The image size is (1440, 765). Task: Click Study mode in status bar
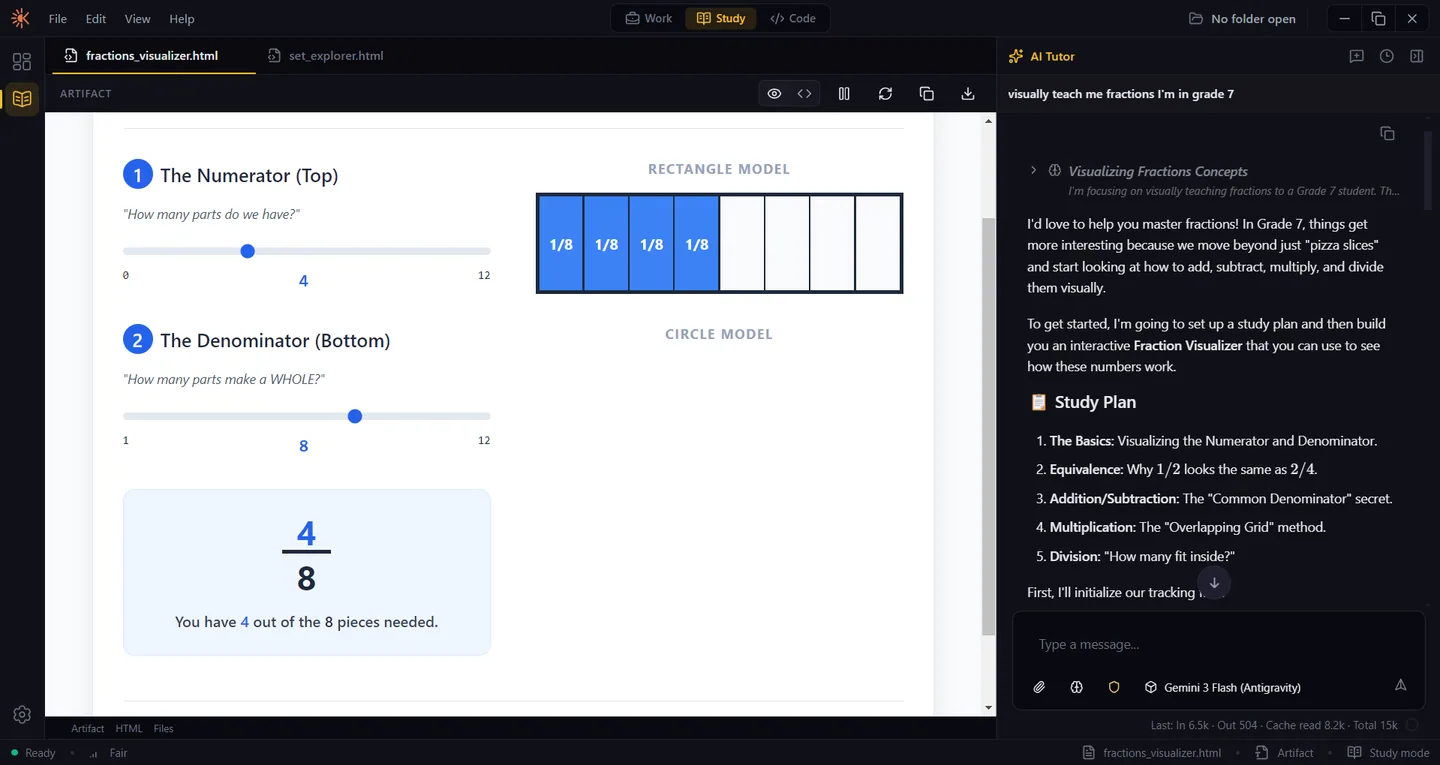pyautogui.click(x=1388, y=753)
